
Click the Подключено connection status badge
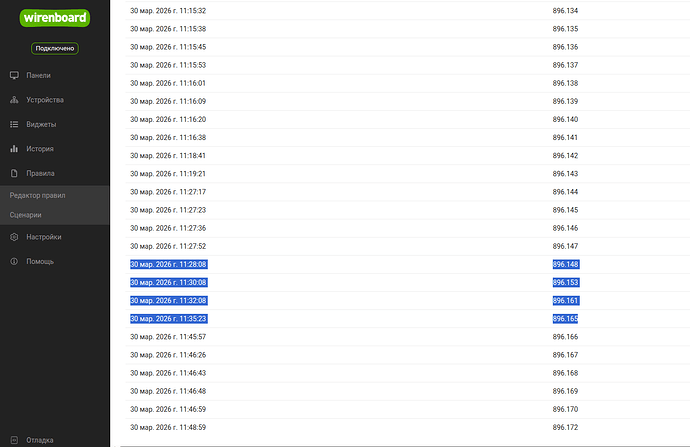55,48
